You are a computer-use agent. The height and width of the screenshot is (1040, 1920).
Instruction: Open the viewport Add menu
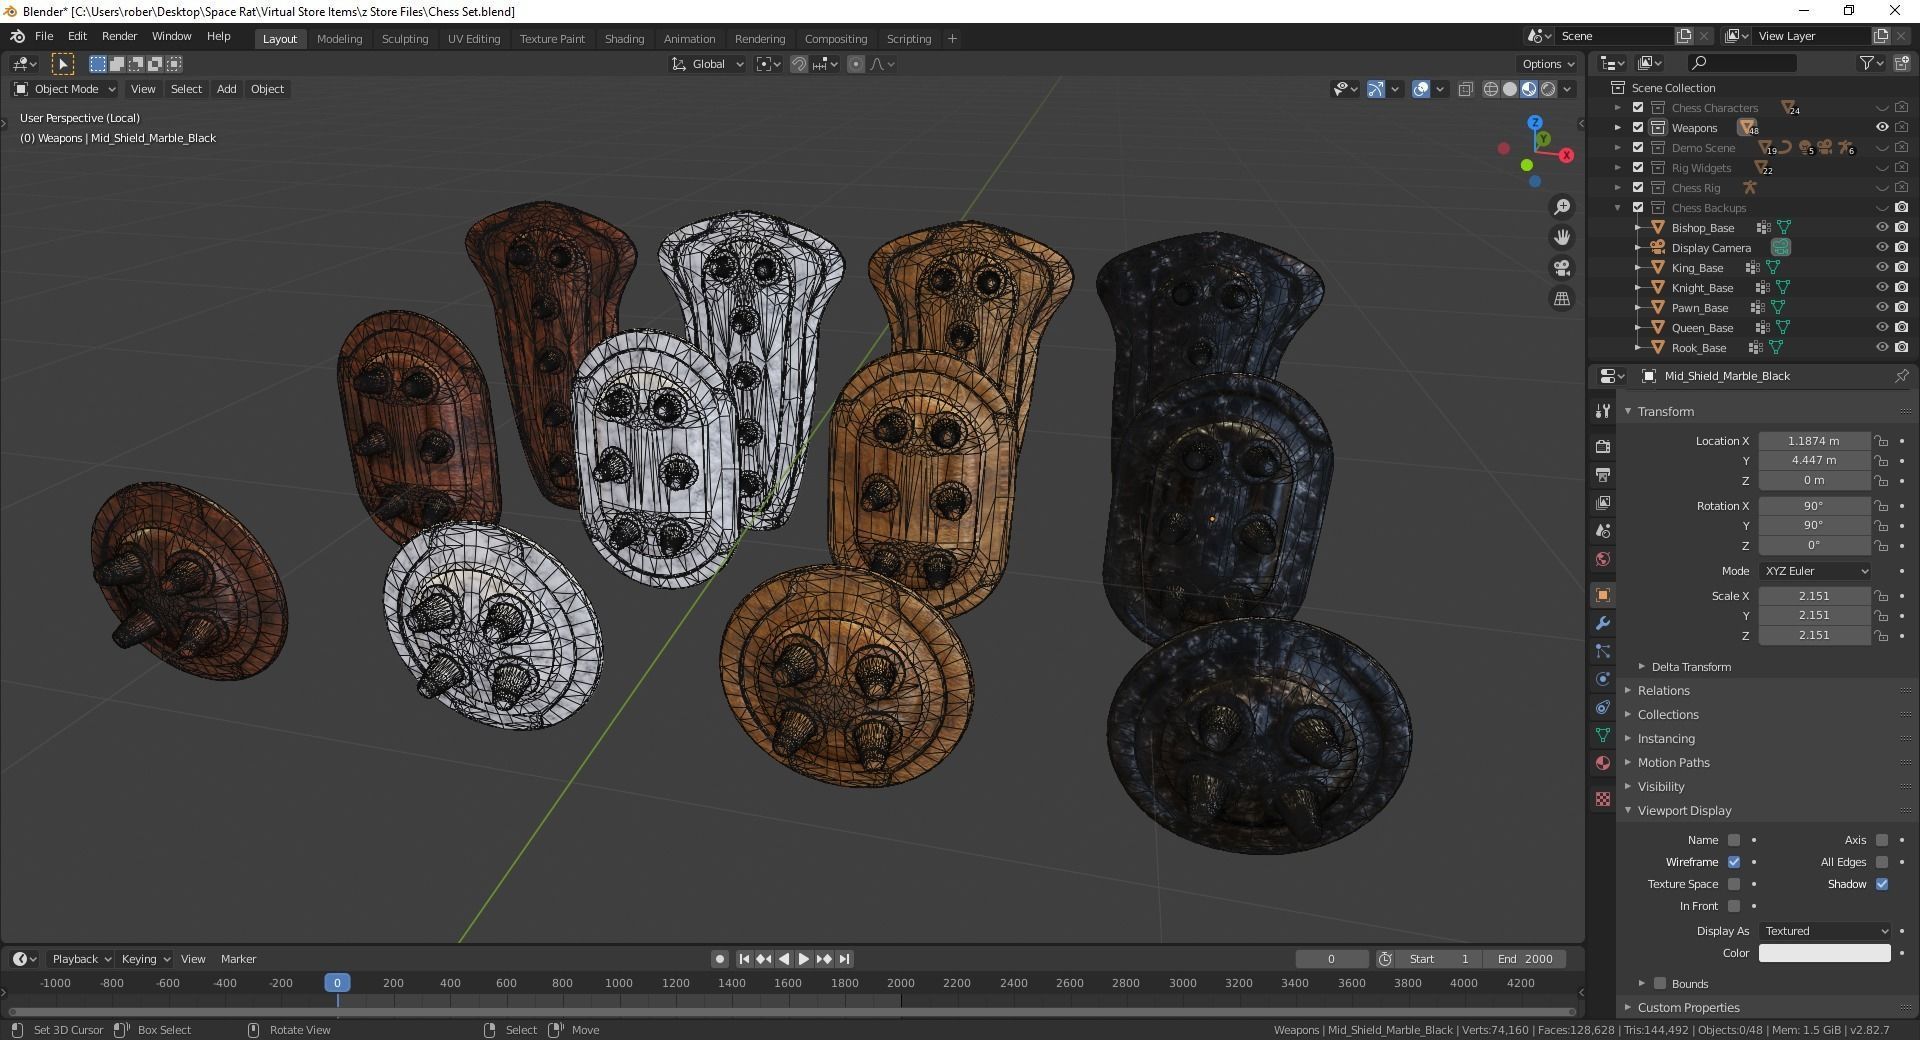[x=227, y=89]
